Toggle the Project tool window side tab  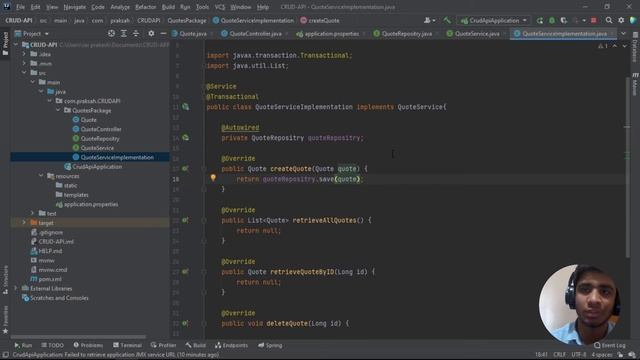[5, 44]
